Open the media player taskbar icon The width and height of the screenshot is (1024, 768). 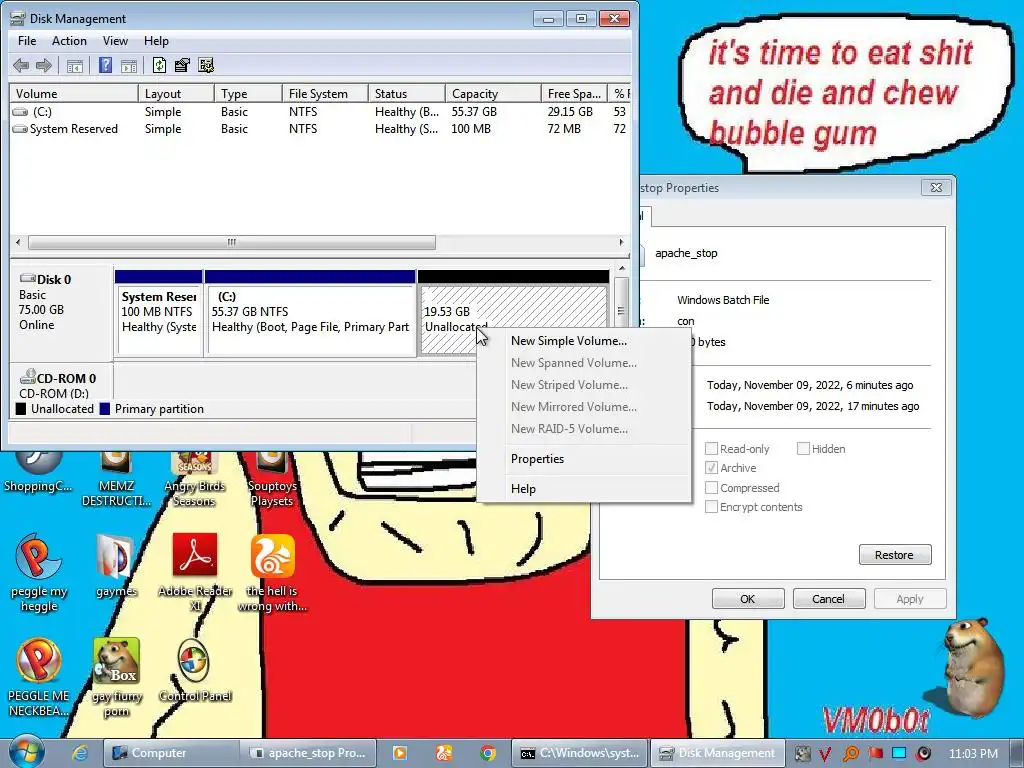[x=399, y=753]
